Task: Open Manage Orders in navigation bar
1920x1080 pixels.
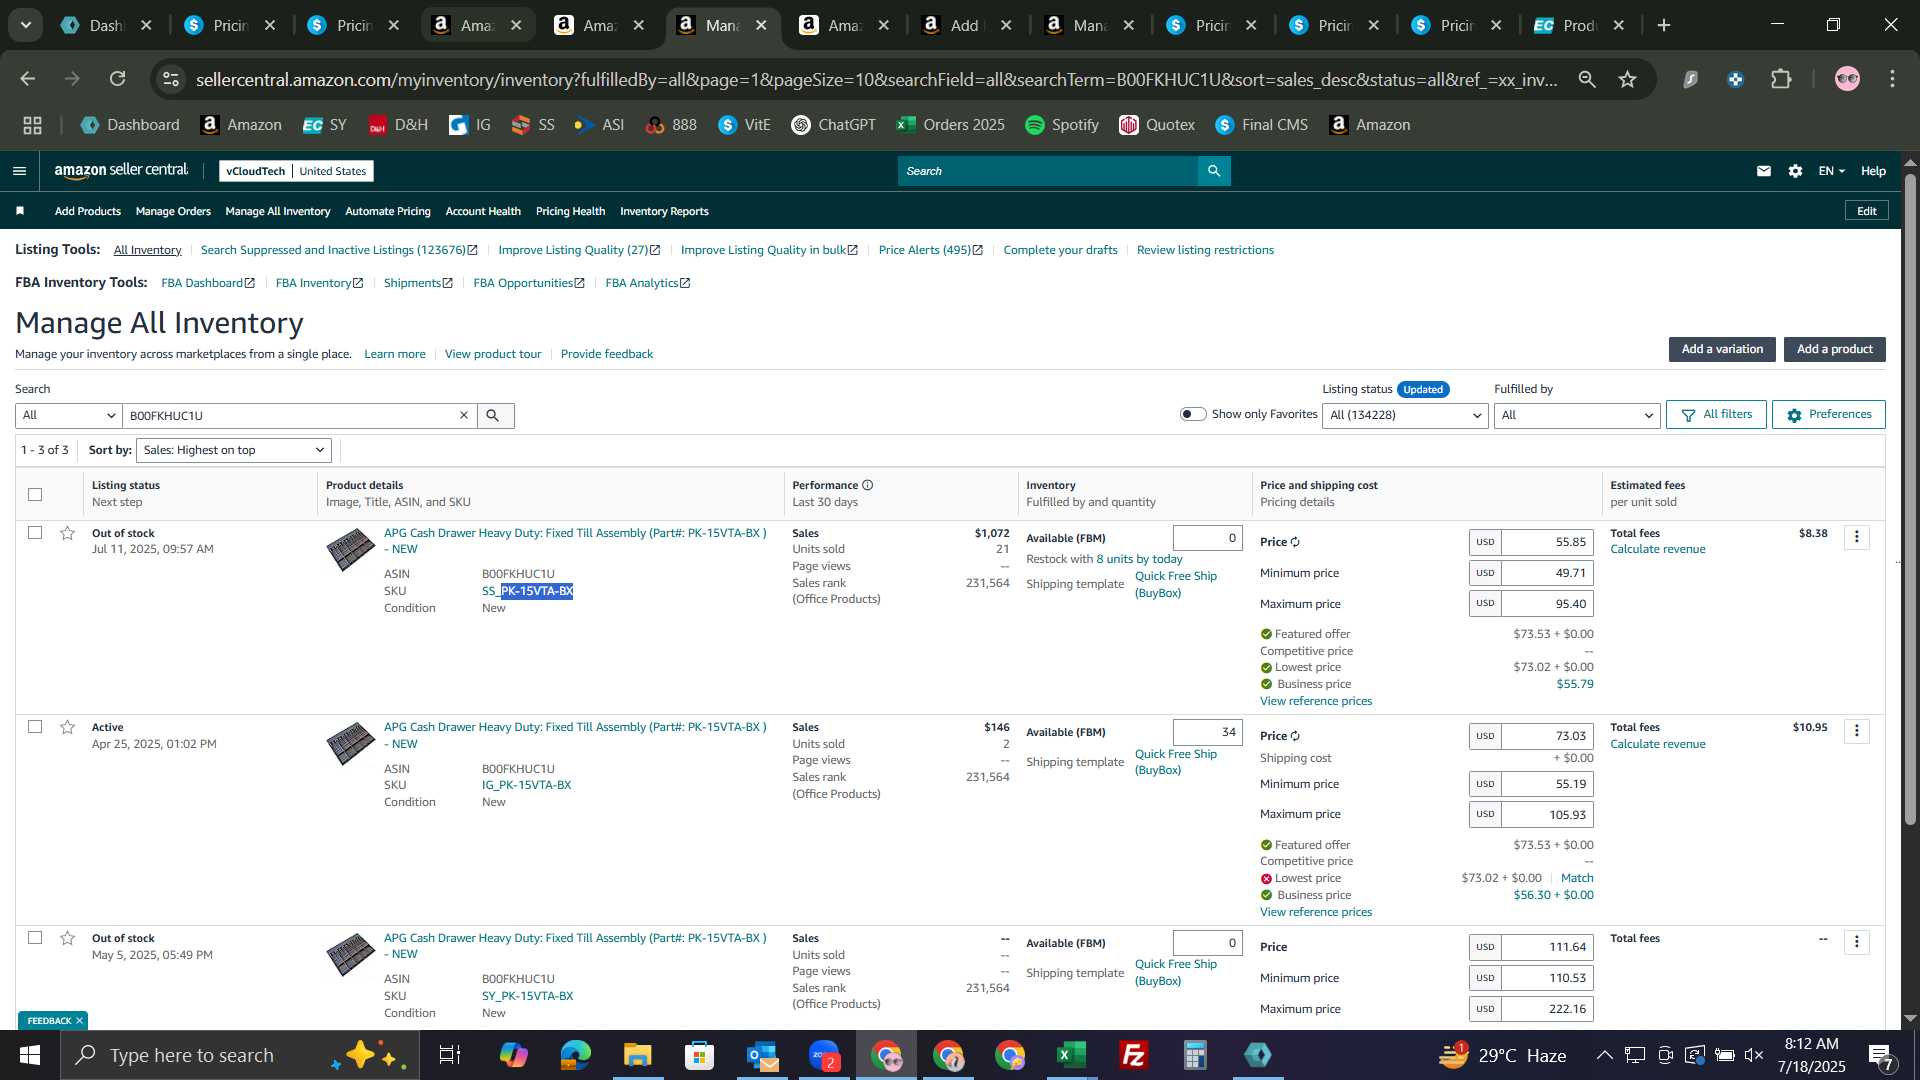Action: coord(173,211)
